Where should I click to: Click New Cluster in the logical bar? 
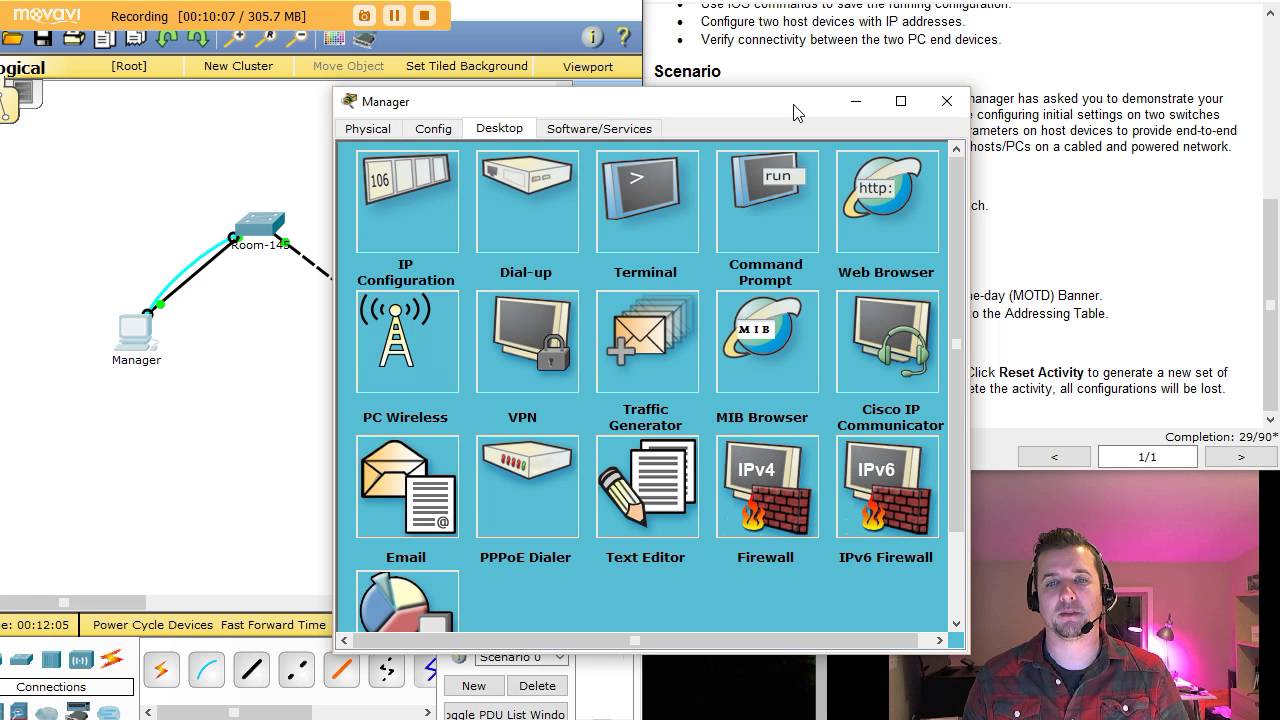point(238,66)
